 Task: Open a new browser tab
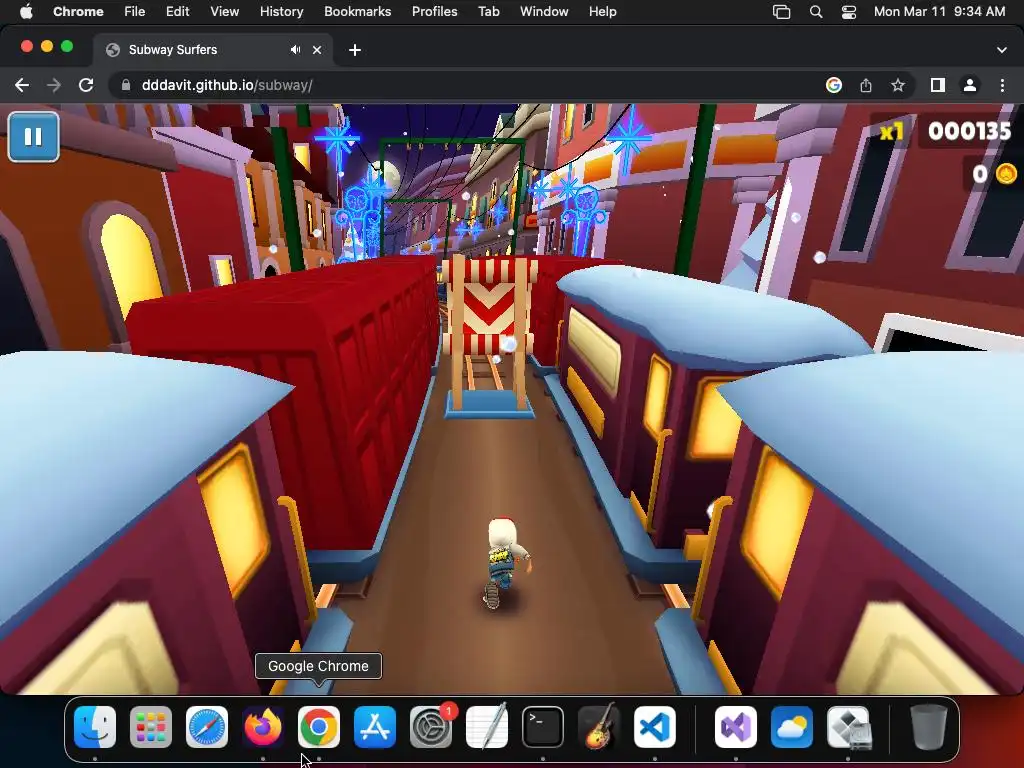coord(355,50)
